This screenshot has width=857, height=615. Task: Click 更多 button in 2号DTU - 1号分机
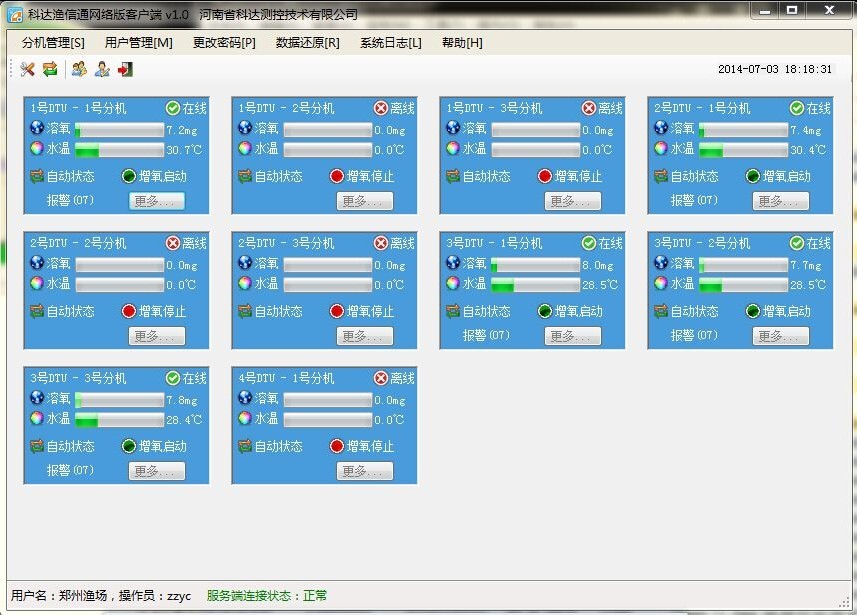pos(780,201)
